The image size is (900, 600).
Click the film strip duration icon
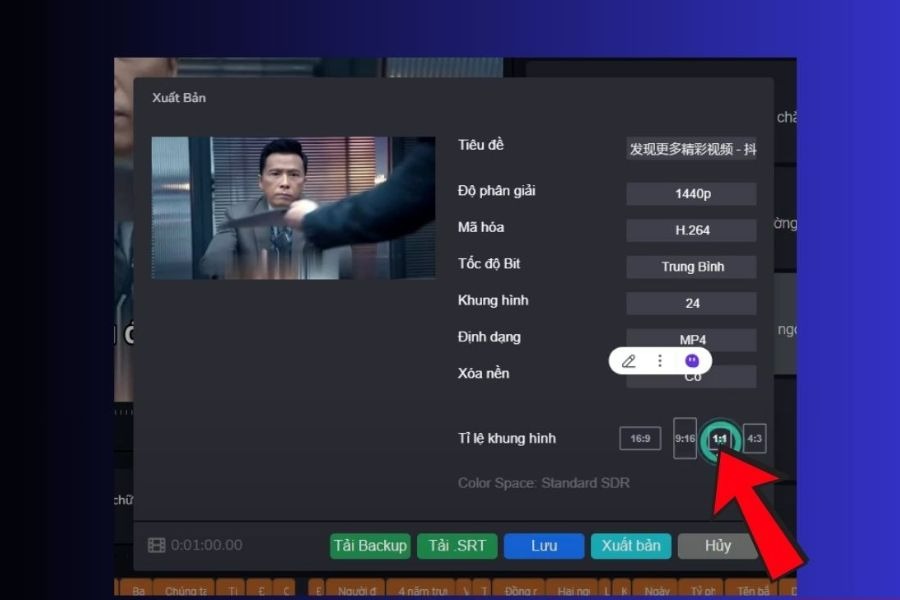[156, 546]
